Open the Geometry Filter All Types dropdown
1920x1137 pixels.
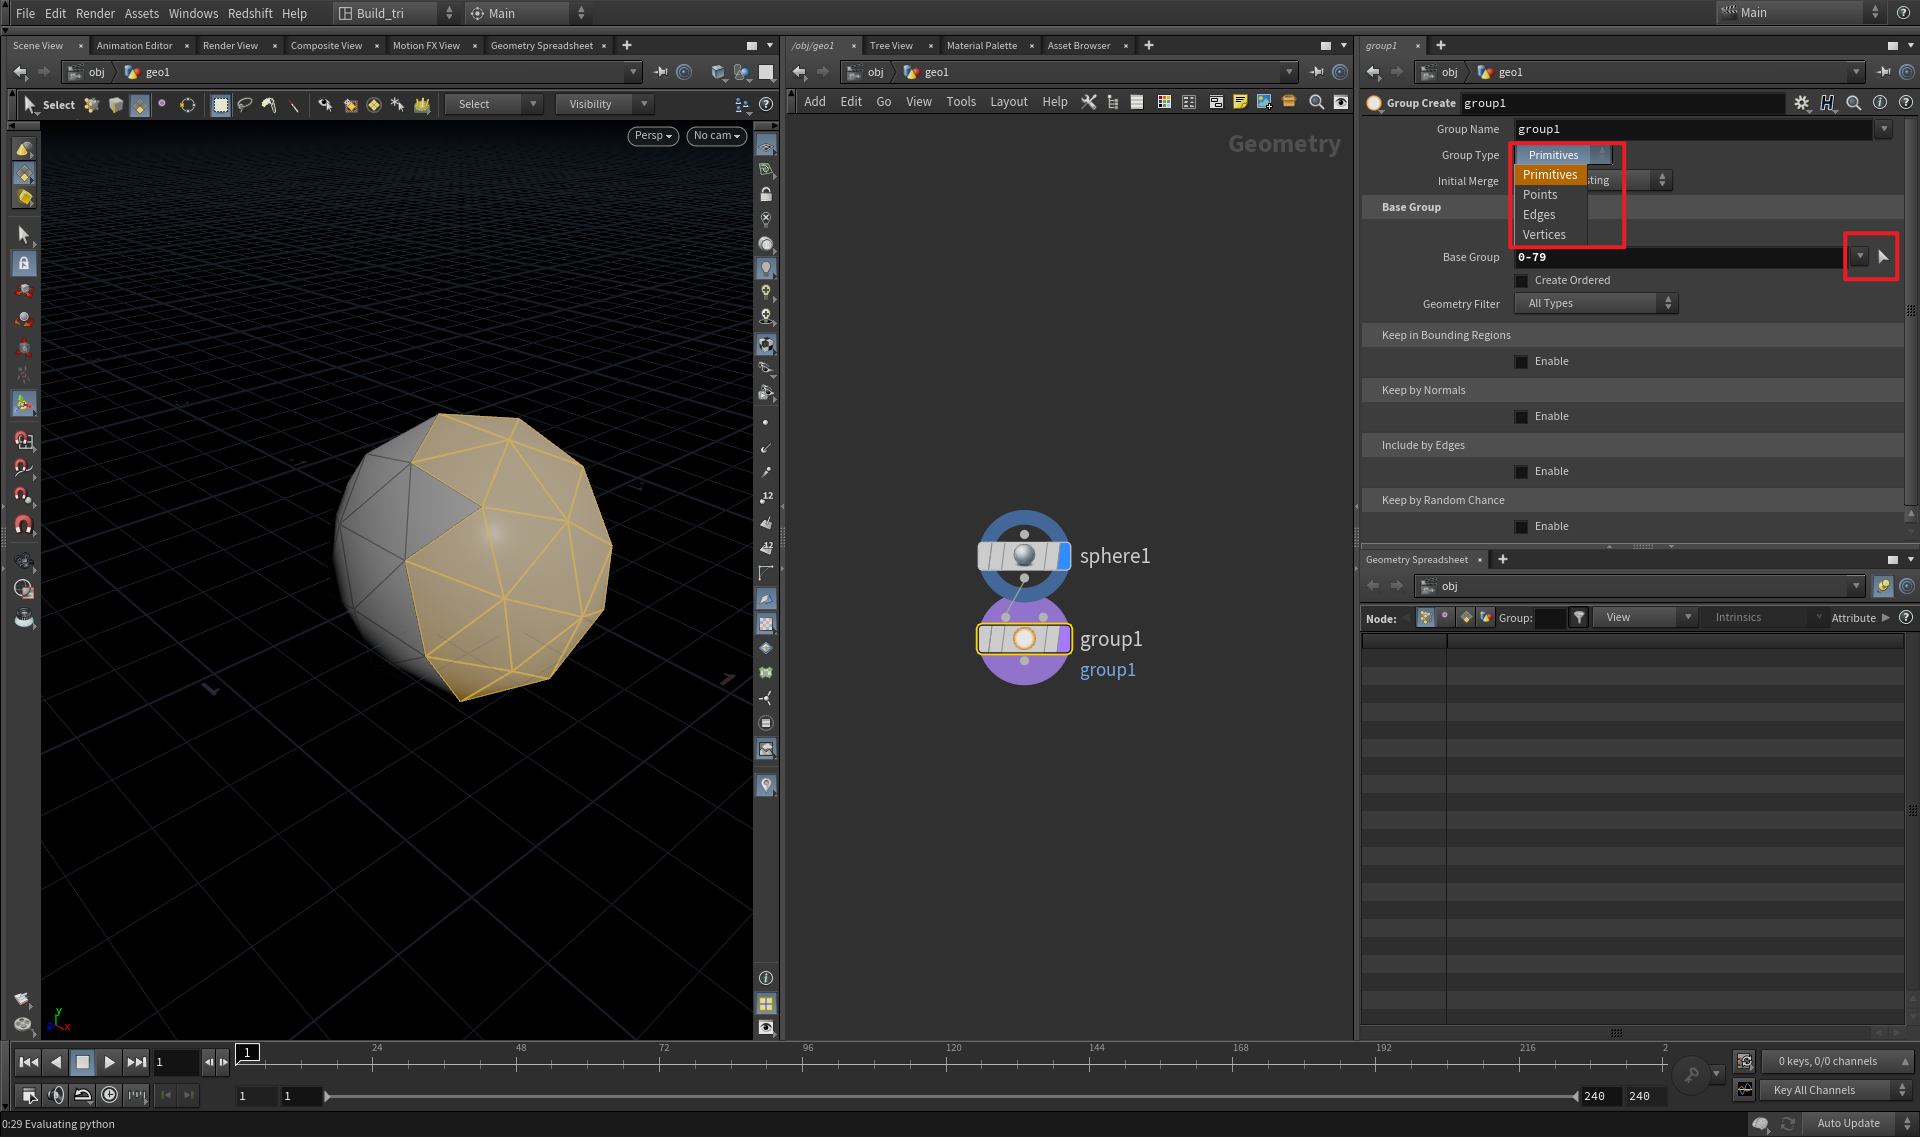tap(1595, 303)
